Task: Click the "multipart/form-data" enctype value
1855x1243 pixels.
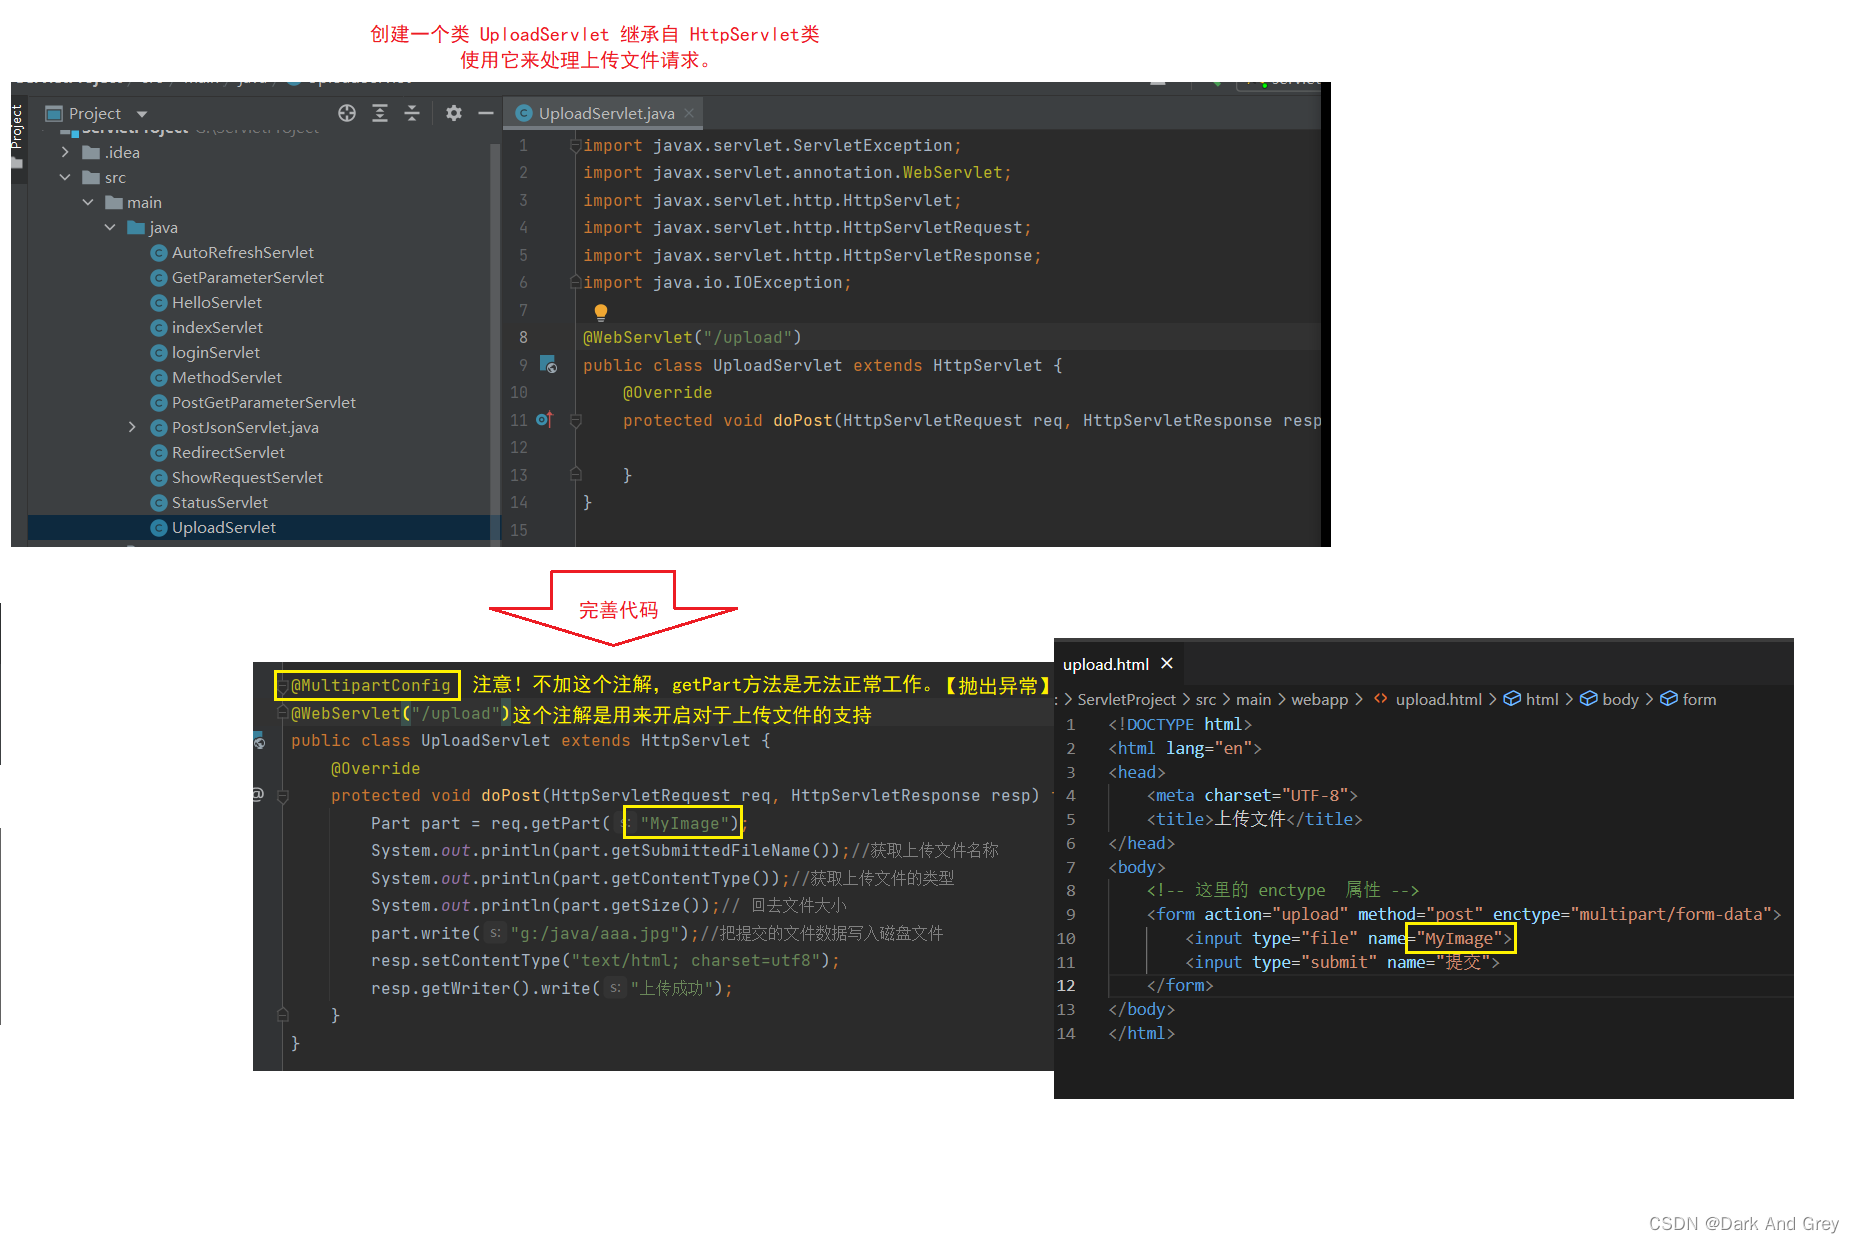Action: (1670, 914)
